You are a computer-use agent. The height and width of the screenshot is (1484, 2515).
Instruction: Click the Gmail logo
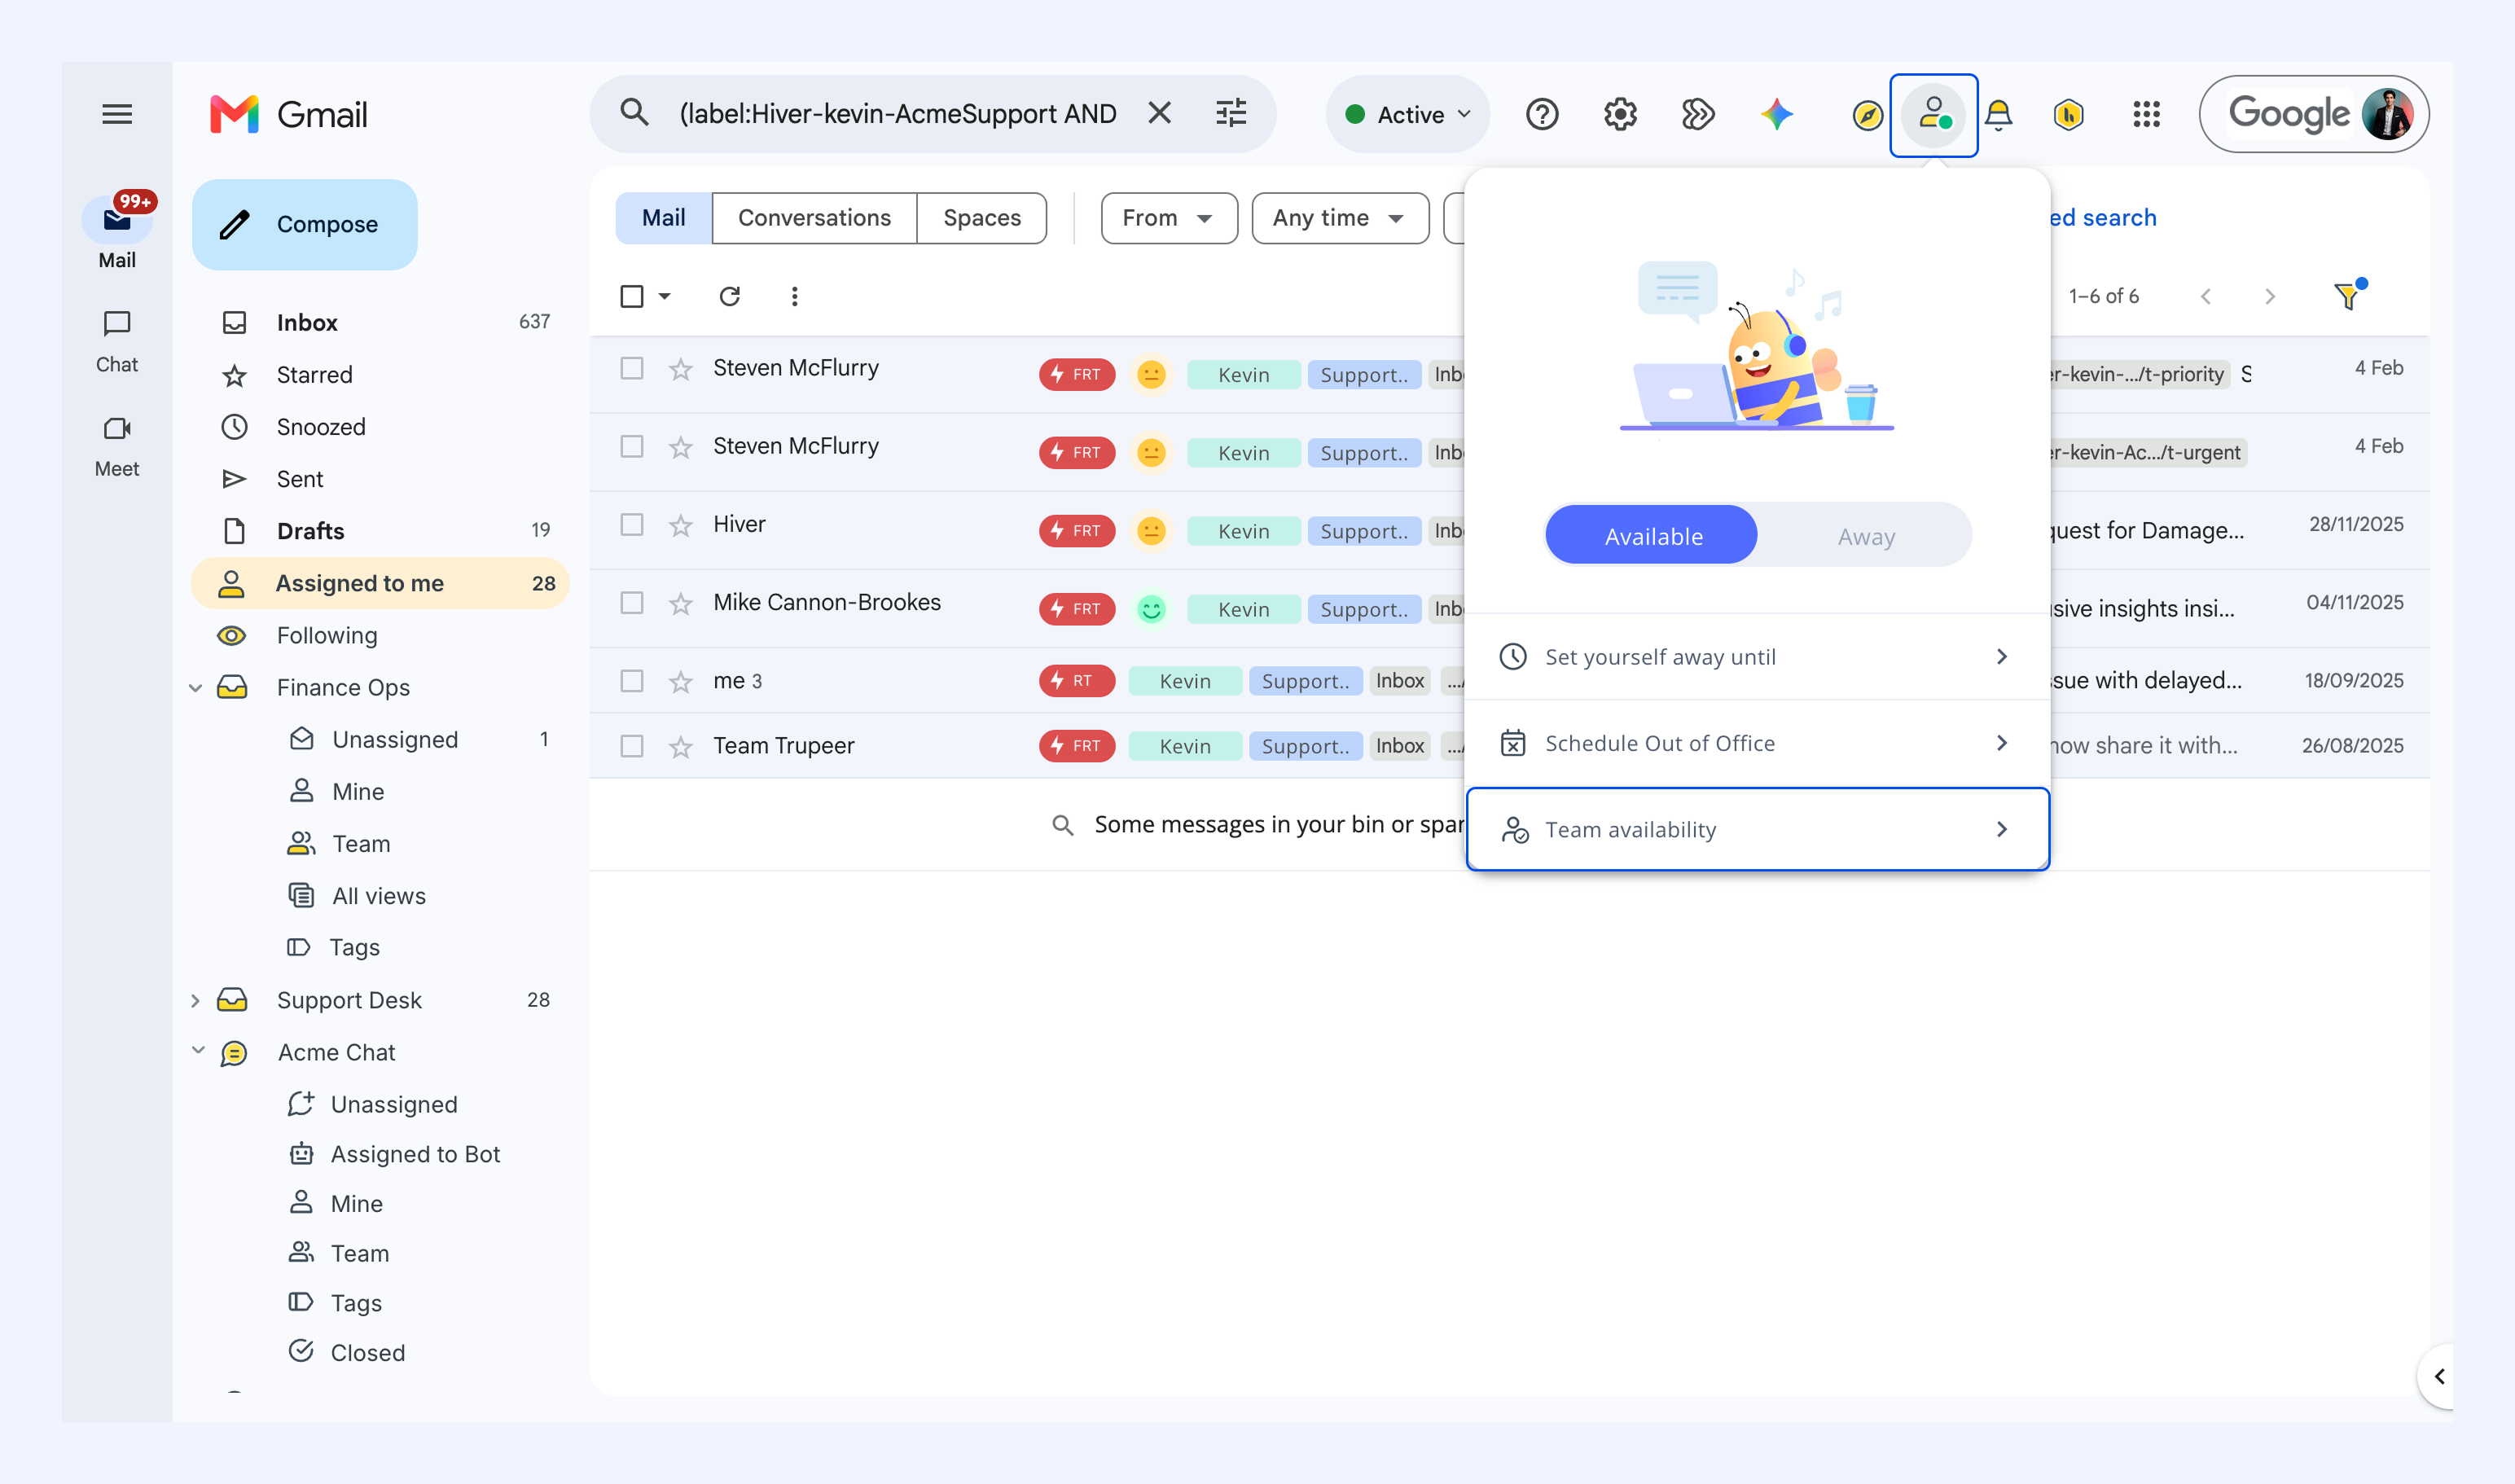point(289,114)
